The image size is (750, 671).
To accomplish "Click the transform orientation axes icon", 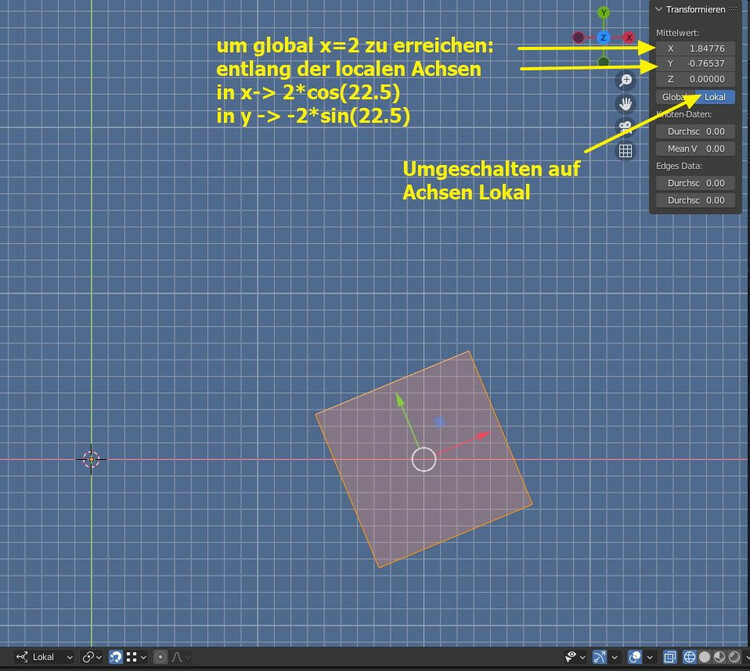I will 22,657.
